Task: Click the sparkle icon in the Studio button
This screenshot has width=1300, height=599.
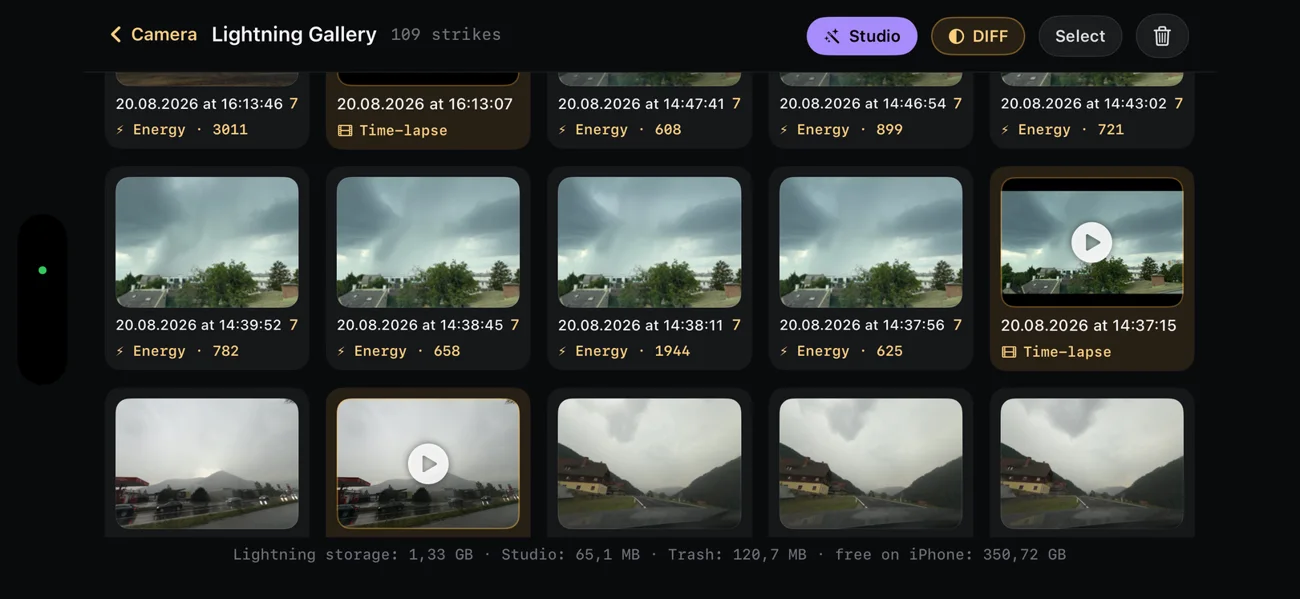Action: pos(832,37)
